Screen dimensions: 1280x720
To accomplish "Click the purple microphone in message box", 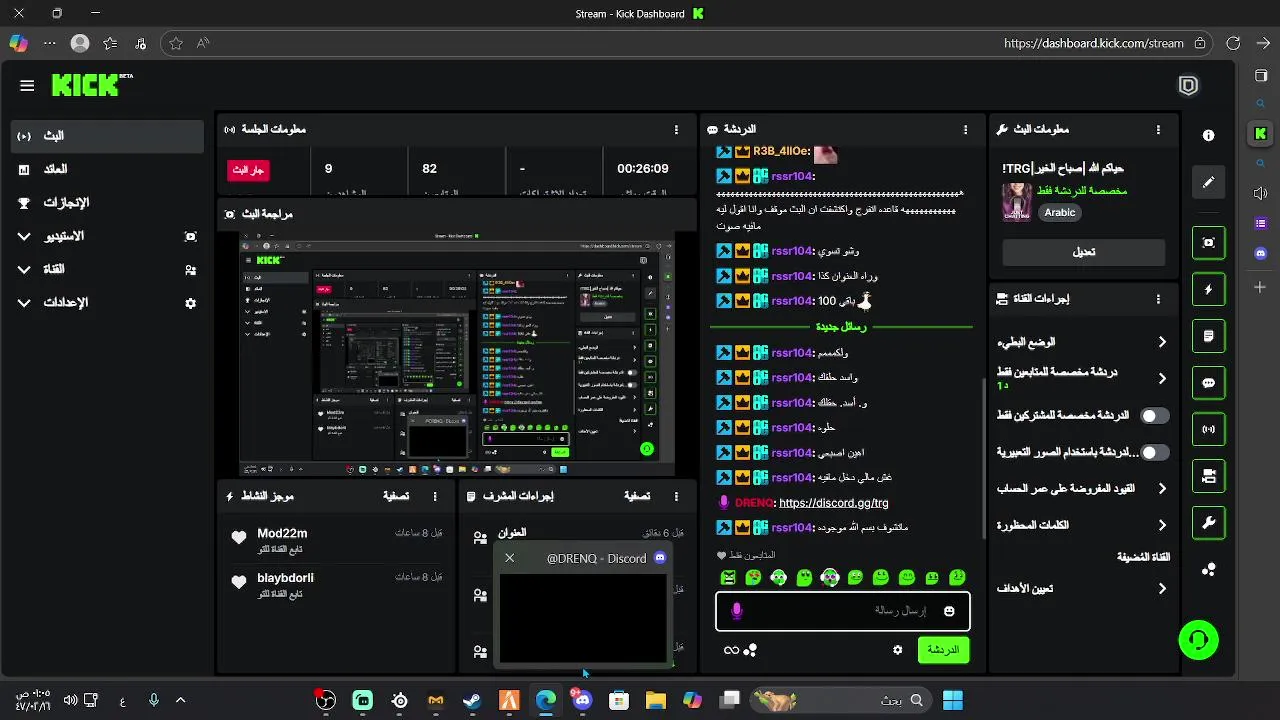I will pyautogui.click(x=737, y=611).
